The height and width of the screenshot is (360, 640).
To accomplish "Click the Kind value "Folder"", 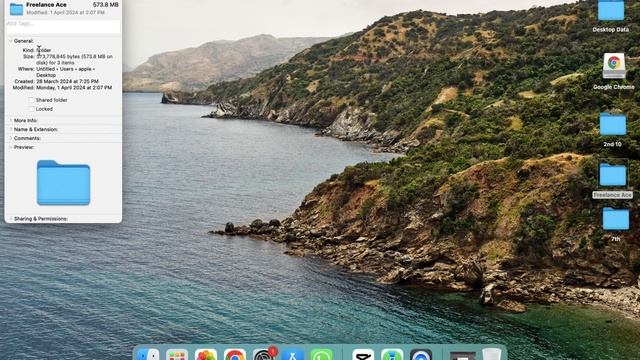I will click(44, 50).
